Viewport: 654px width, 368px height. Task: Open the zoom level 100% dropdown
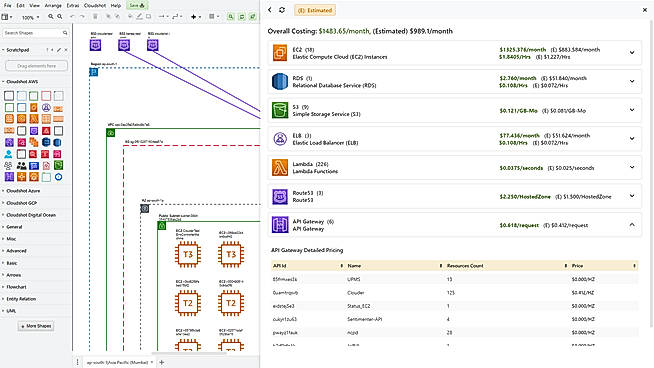click(30, 17)
